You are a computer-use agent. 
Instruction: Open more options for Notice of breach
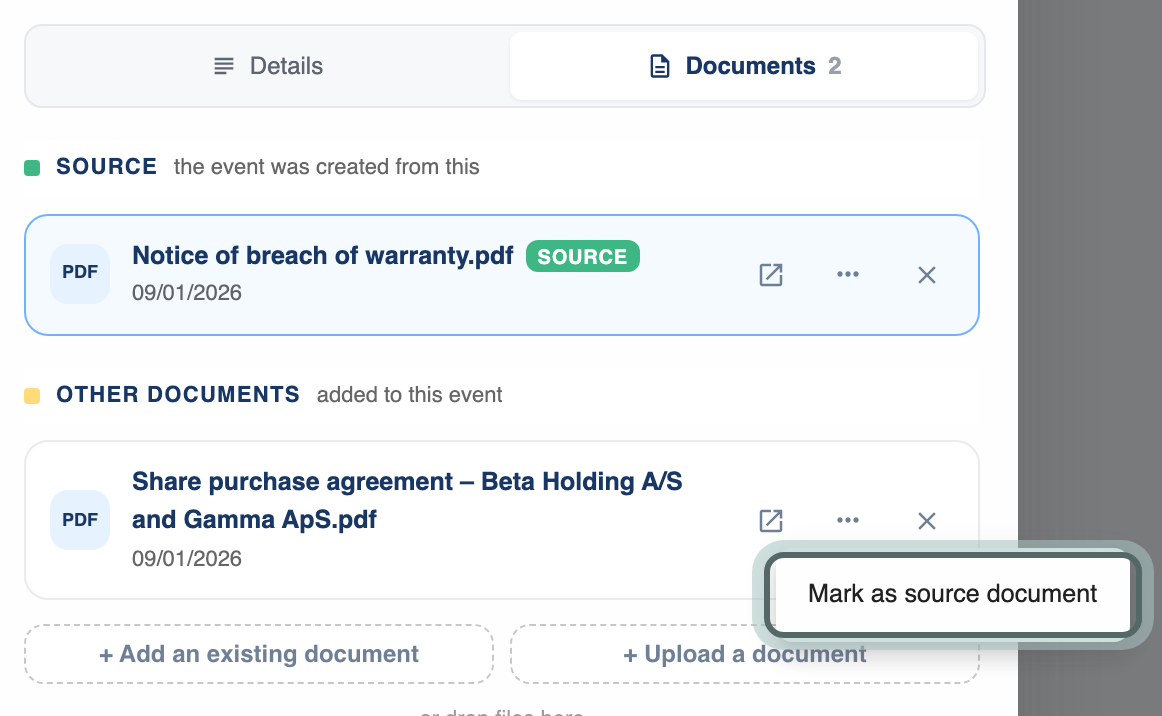click(848, 274)
